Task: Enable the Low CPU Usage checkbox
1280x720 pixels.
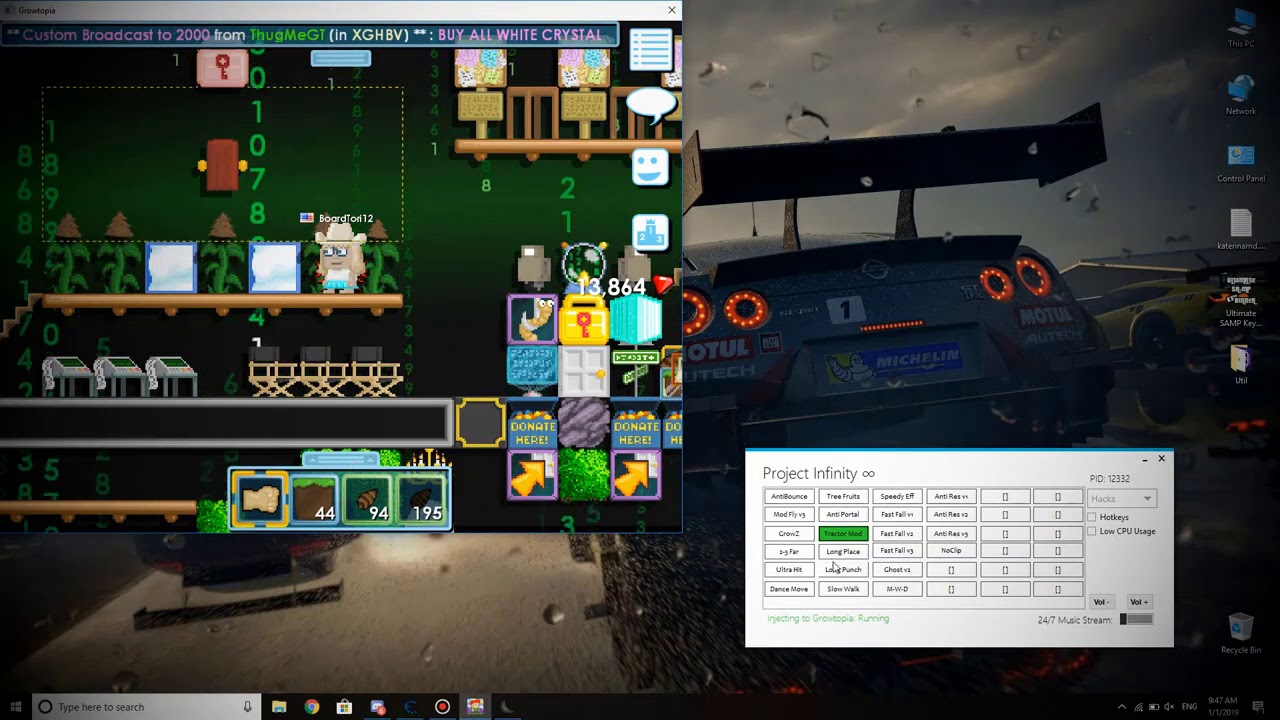Action: tap(1092, 531)
